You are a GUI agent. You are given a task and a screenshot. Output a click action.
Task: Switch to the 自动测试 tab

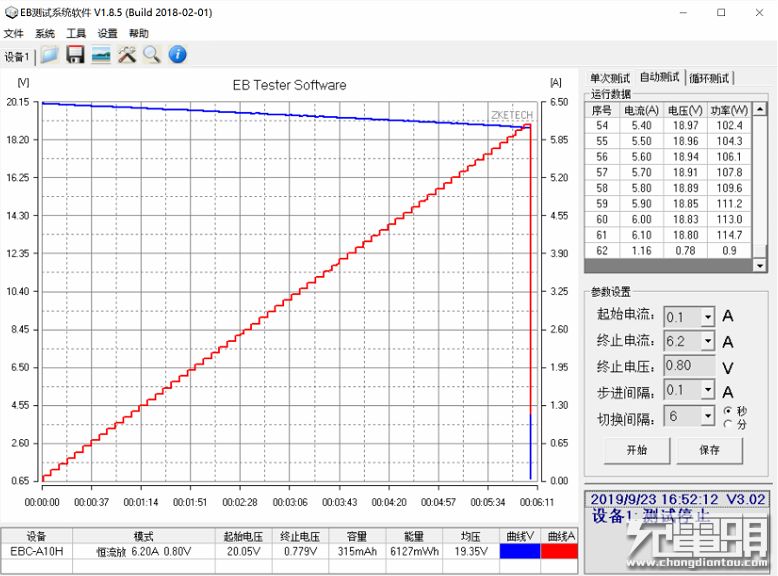click(659, 77)
